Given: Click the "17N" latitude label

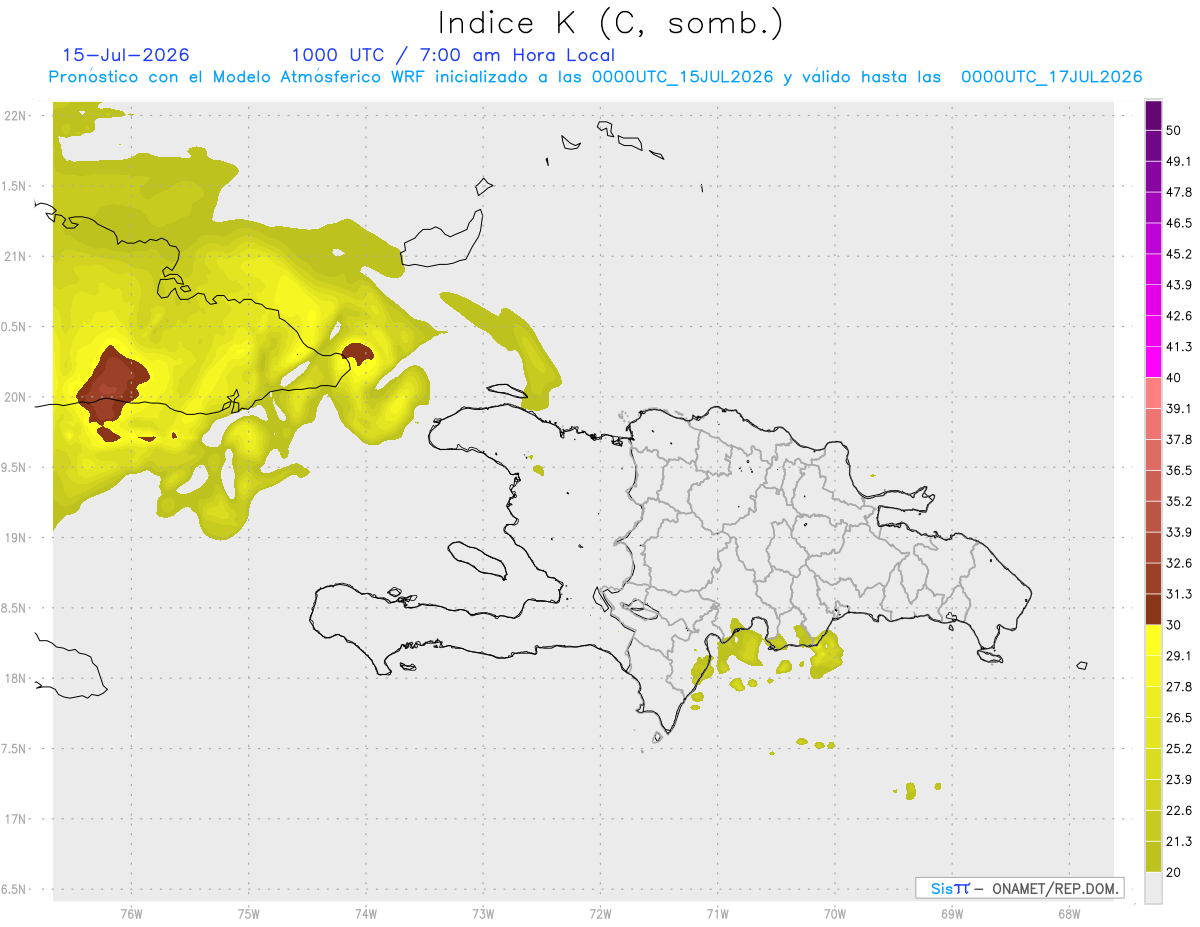Looking at the screenshot, I should [x=15, y=819].
